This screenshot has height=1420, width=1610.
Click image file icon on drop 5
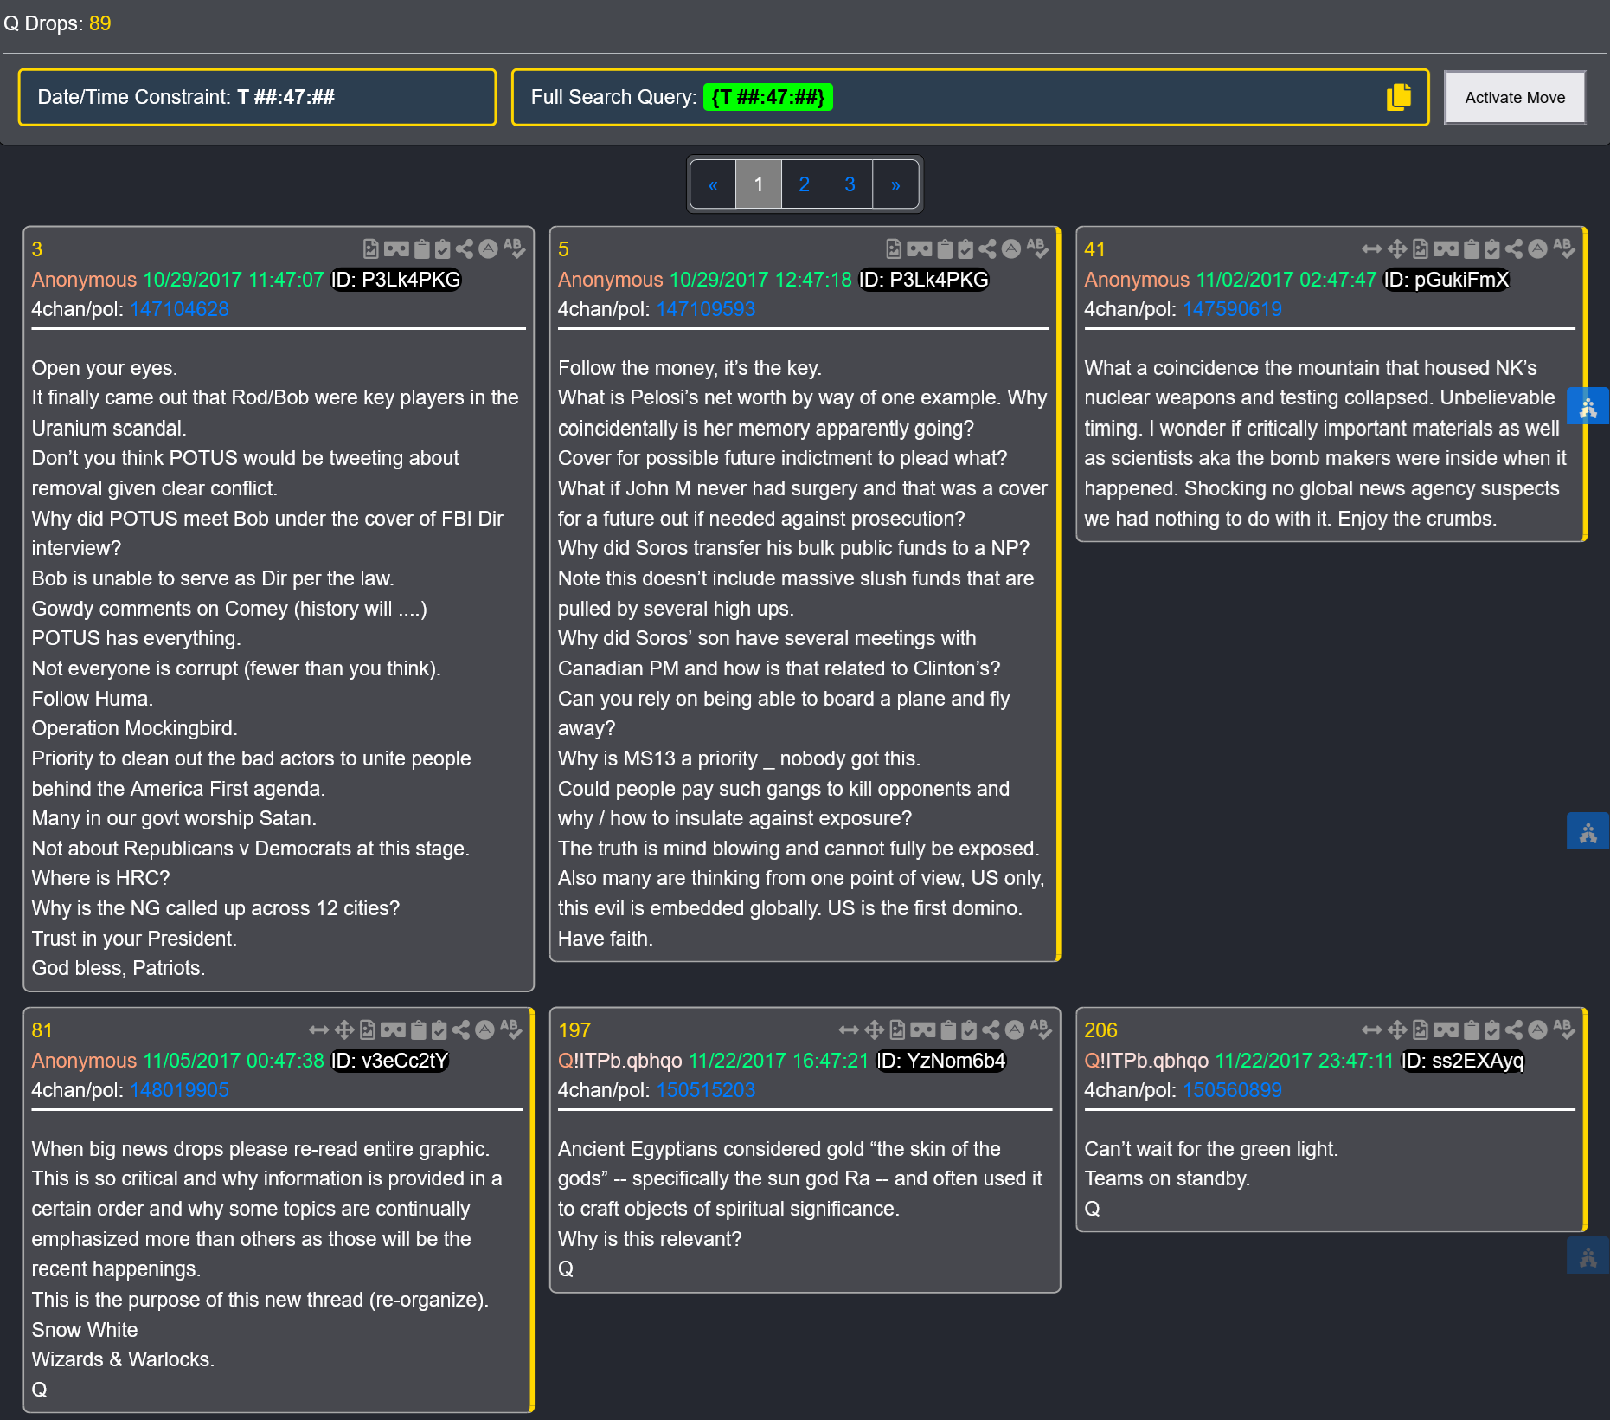coord(894,249)
